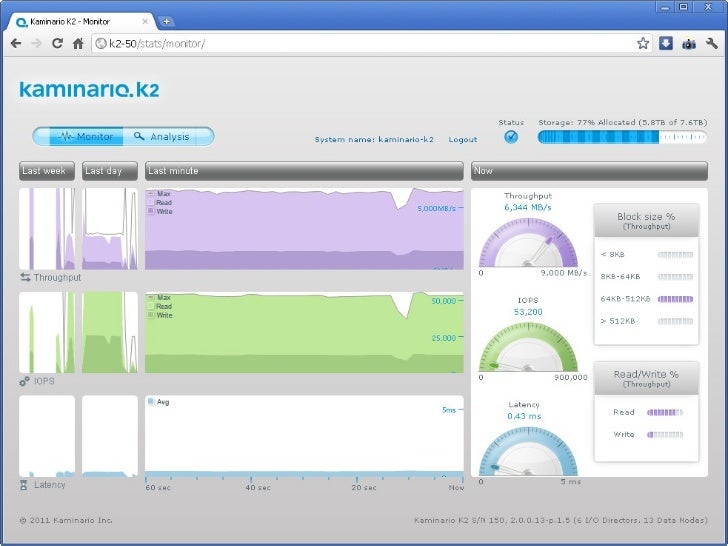The height and width of the screenshot is (546, 728).
Task: Switch to the Analysis view
Action: tap(162, 136)
